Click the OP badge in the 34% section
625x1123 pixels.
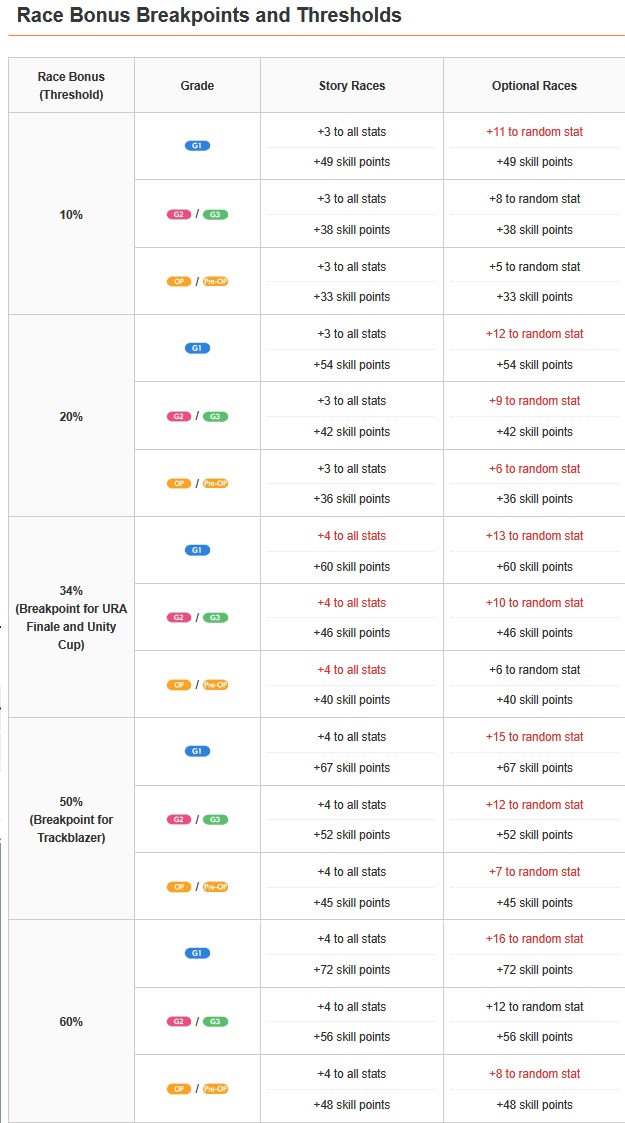(179, 685)
